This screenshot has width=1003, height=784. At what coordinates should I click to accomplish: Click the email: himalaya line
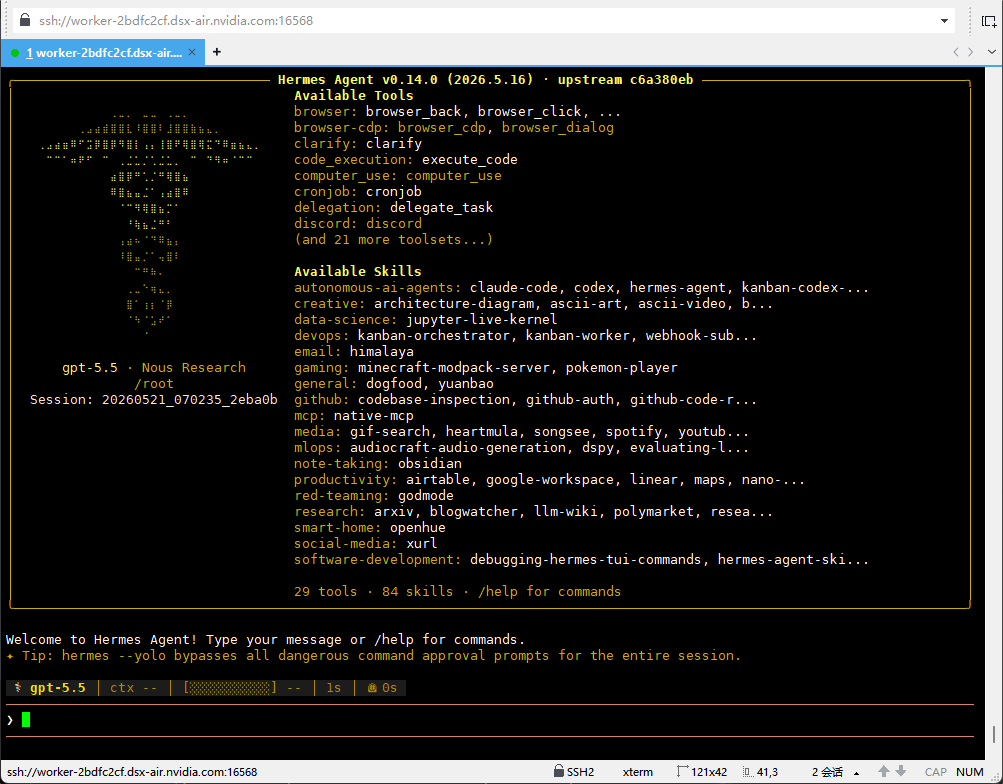pyautogui.click(x=354, y=351)
